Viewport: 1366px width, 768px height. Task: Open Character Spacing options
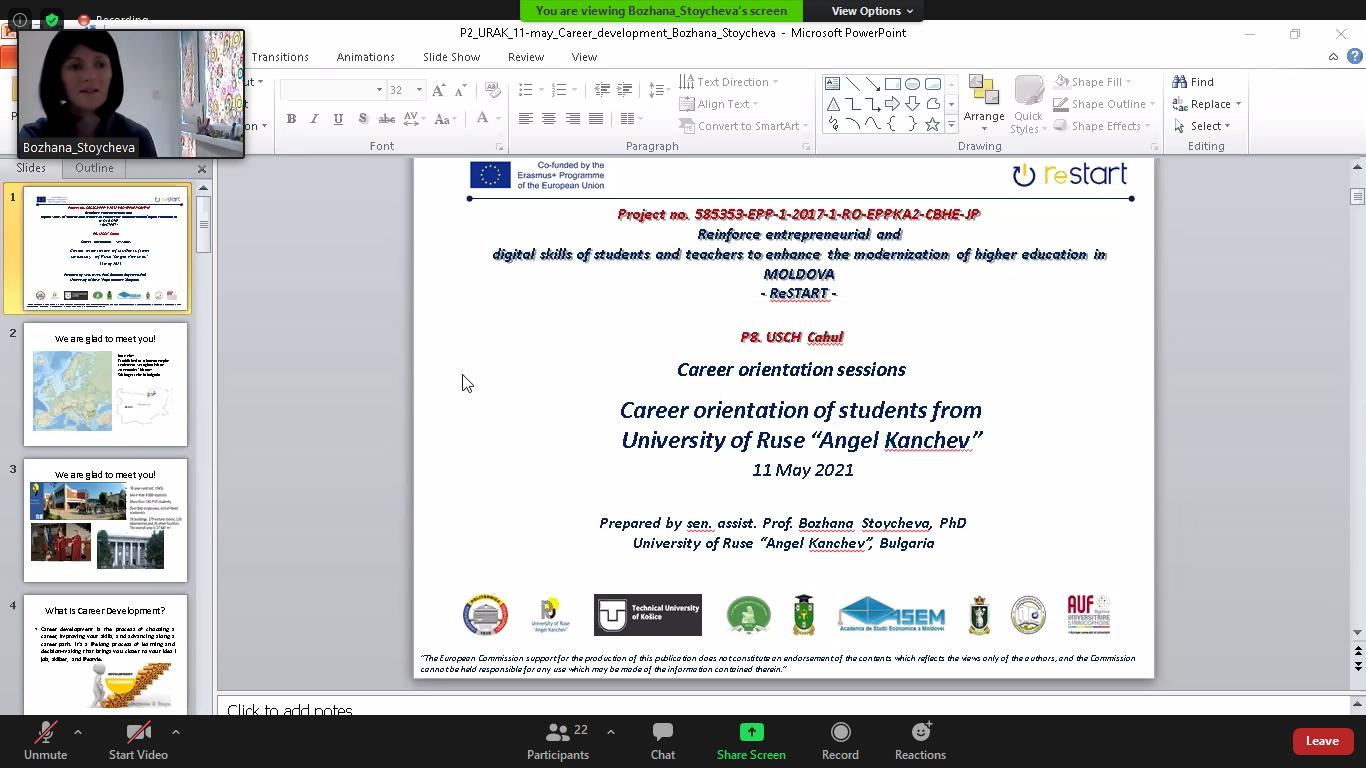[x=416, y=119]
